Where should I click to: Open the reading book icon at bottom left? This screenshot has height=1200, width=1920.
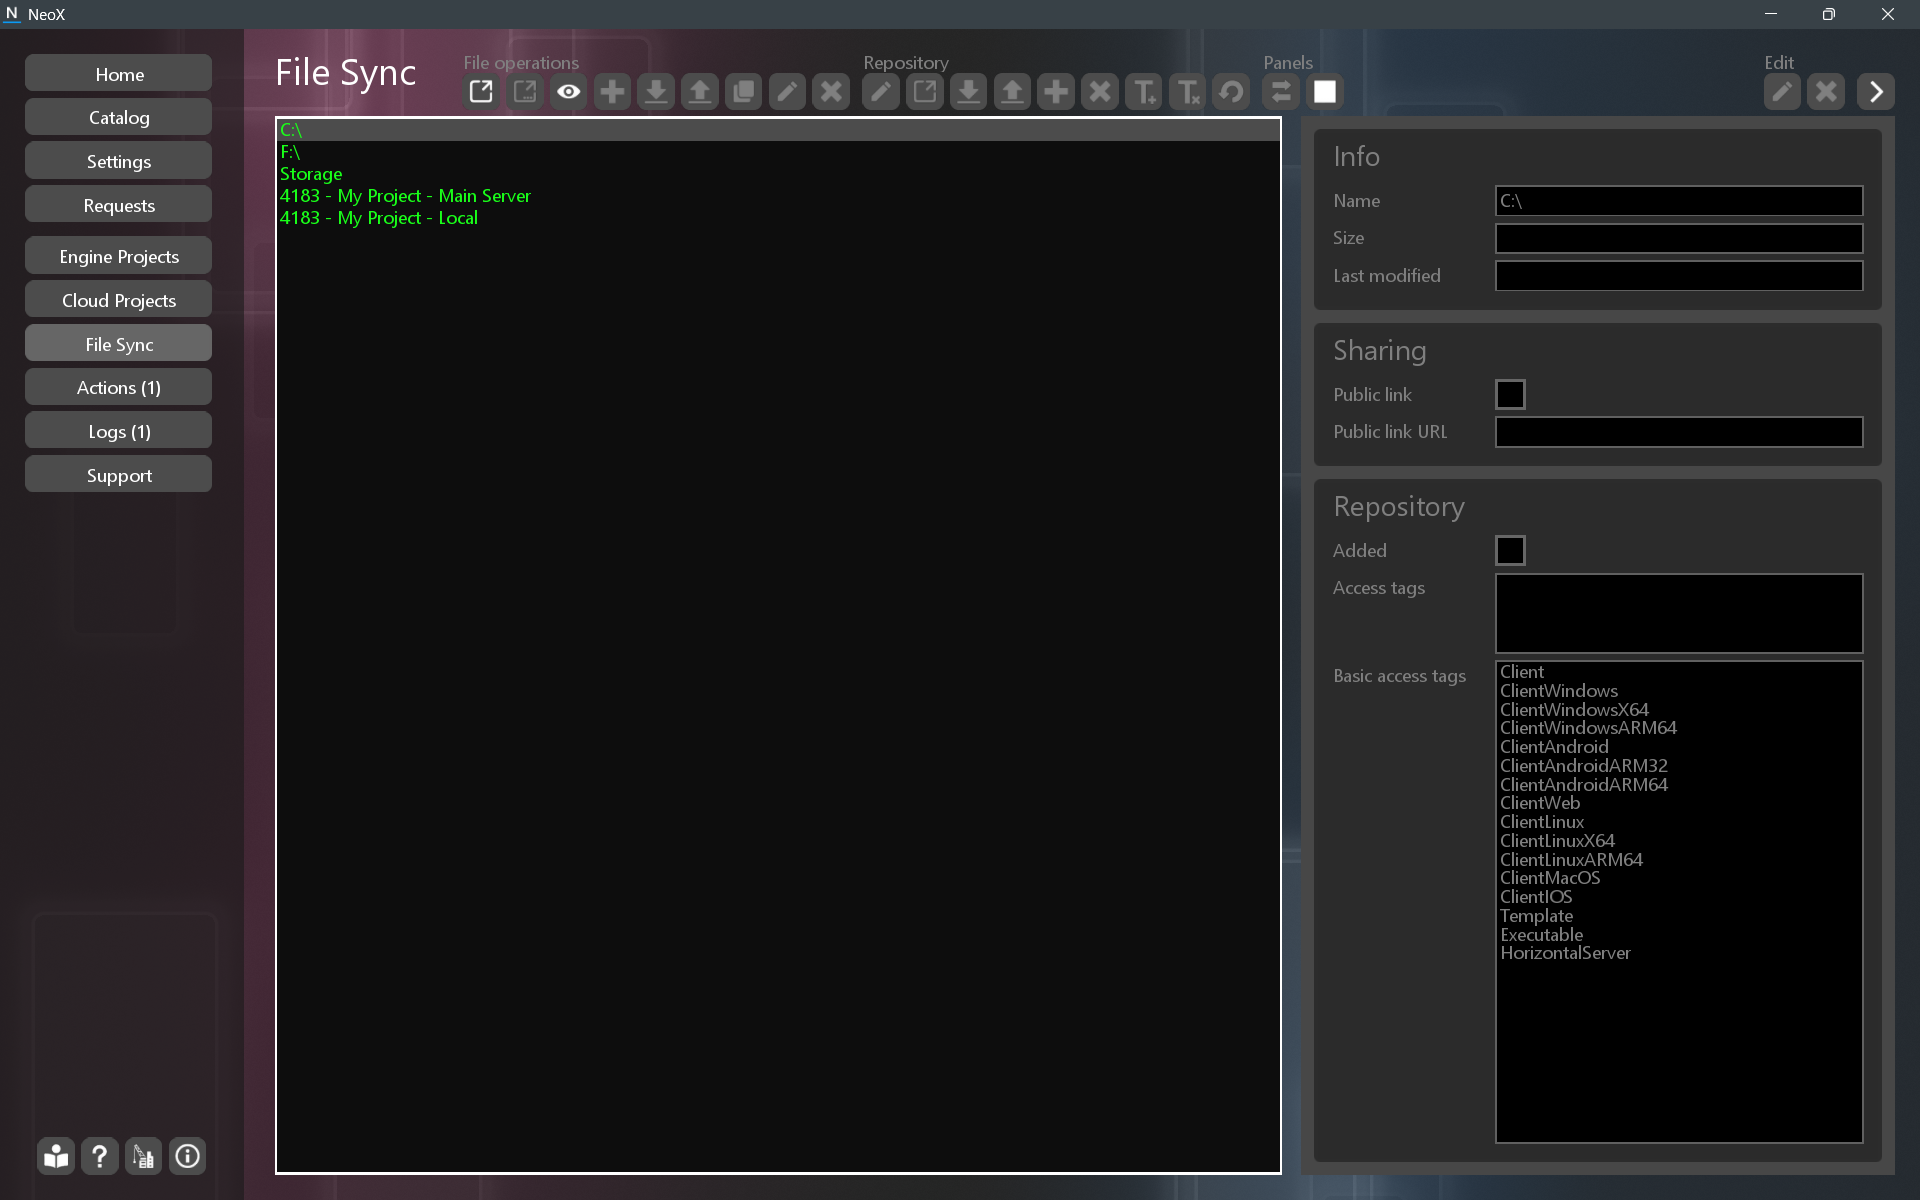pyautogui.click(x=56, y=1157)
